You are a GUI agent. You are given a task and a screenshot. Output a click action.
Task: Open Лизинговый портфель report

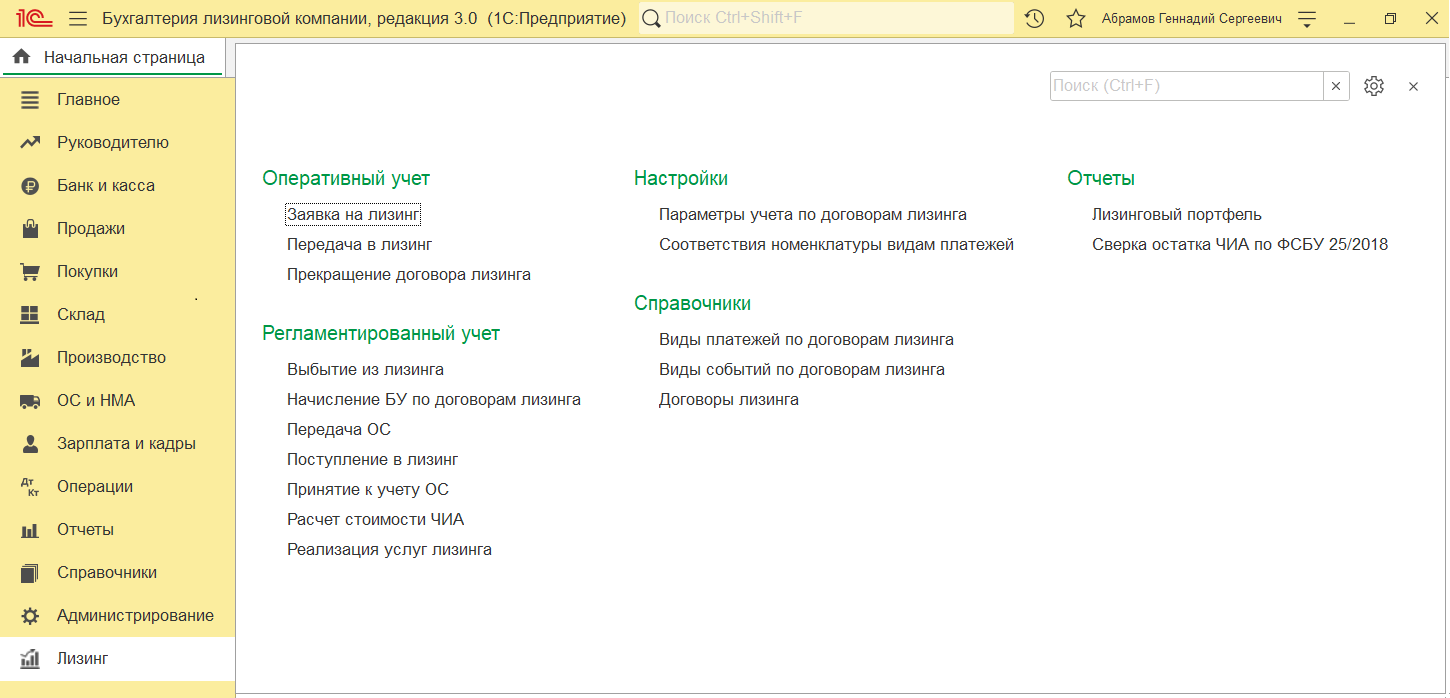click(1176, 214)
